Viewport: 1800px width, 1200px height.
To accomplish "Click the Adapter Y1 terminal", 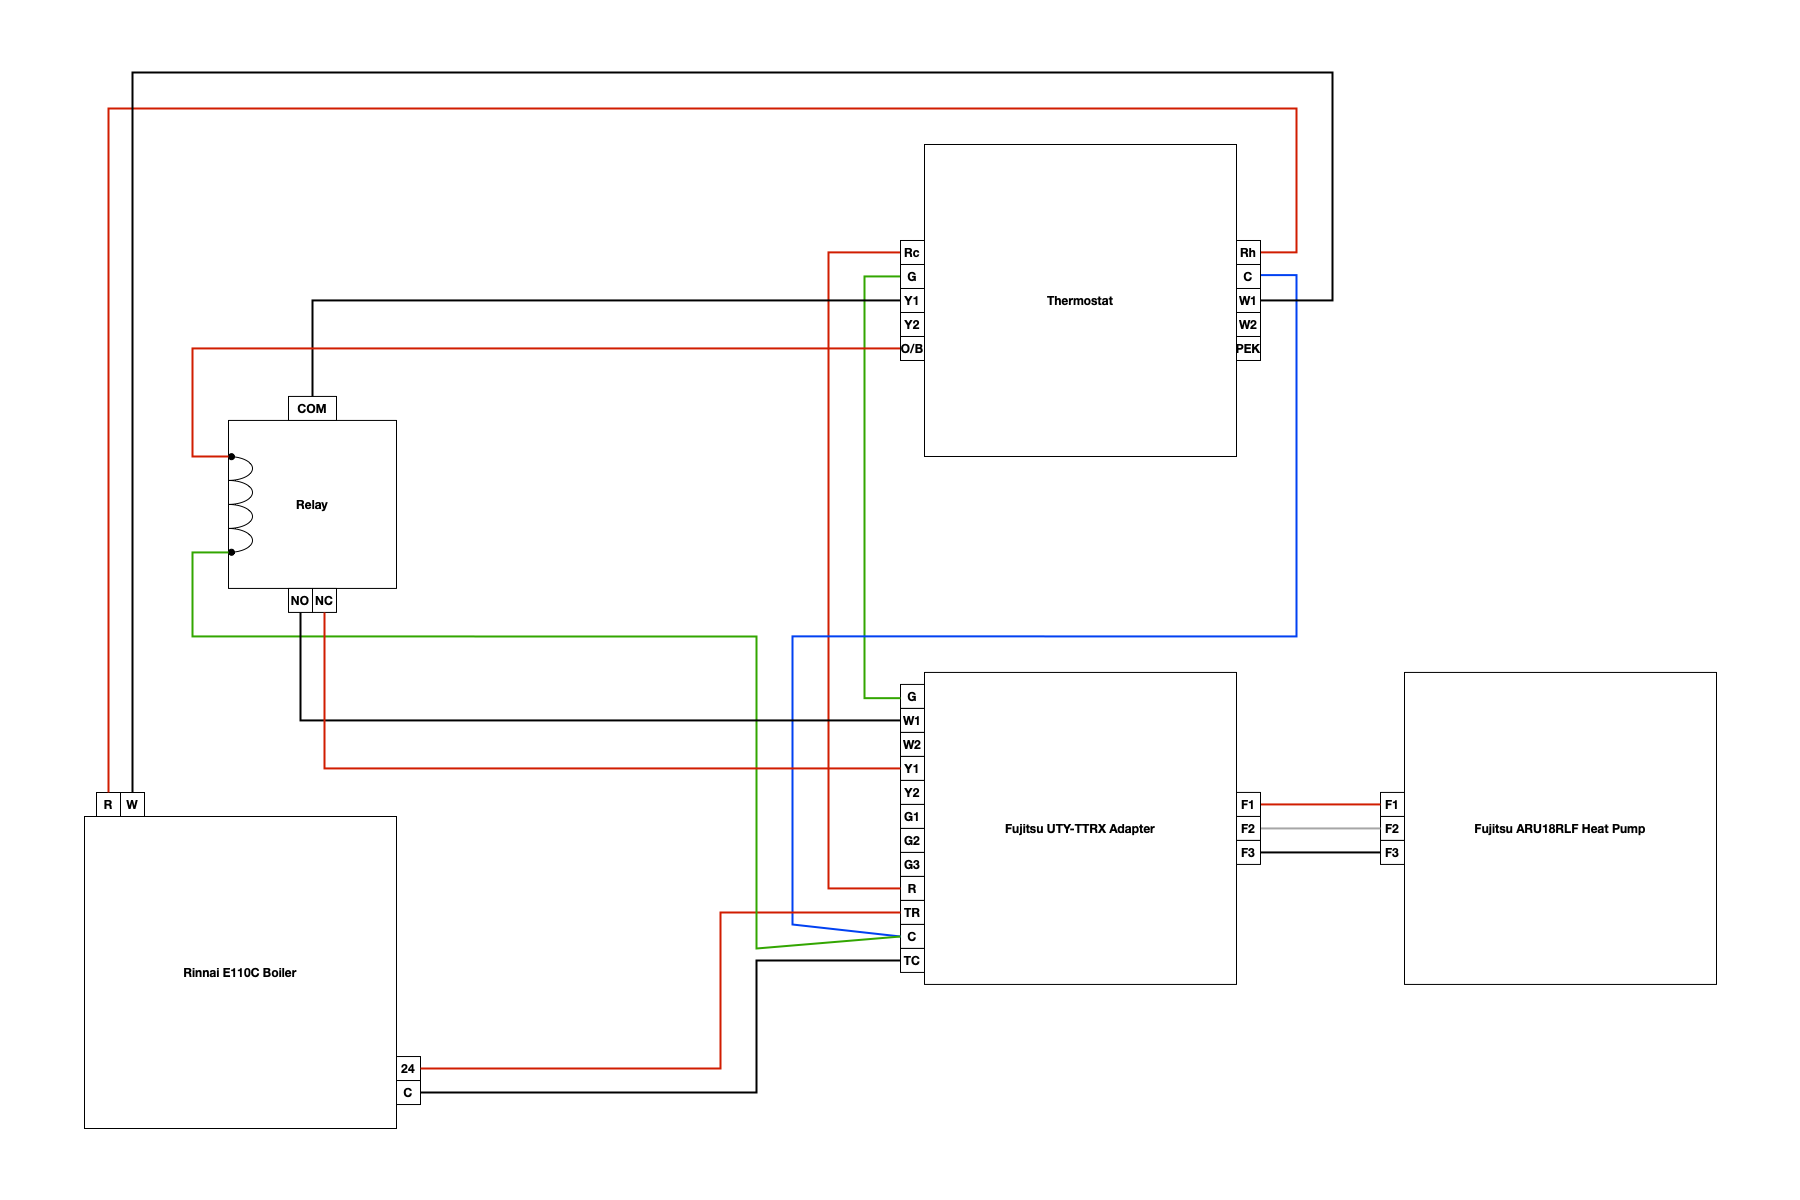I will [912, 769].
